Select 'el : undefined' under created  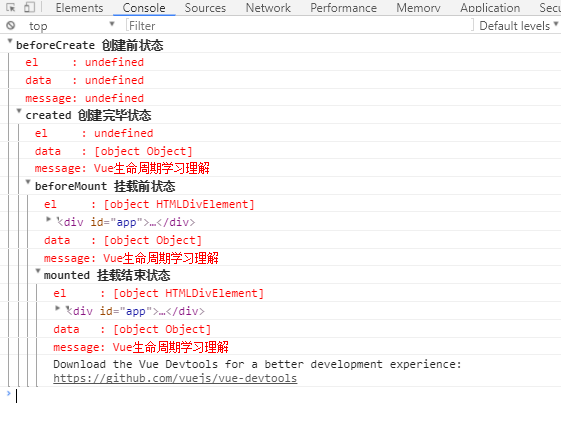(94, 133)
